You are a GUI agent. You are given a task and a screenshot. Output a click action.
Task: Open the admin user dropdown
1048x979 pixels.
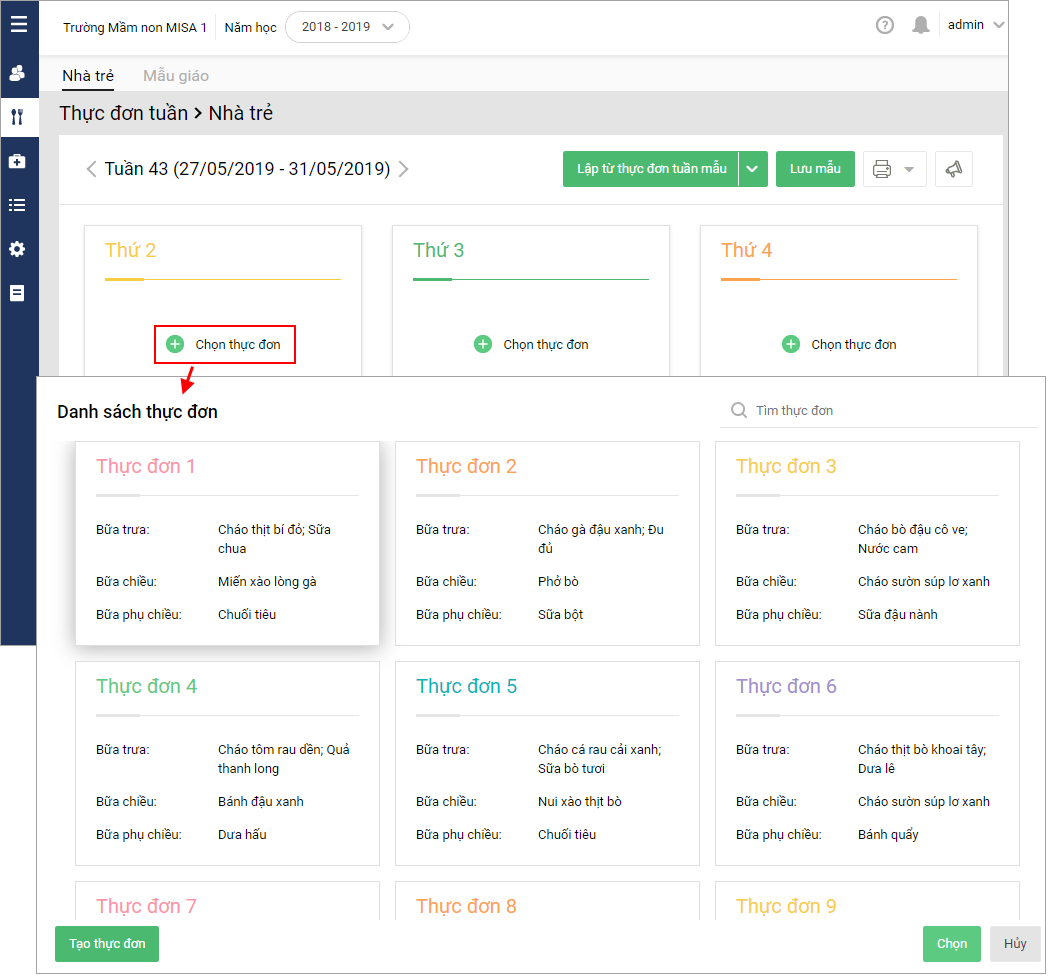click(976, 25)
